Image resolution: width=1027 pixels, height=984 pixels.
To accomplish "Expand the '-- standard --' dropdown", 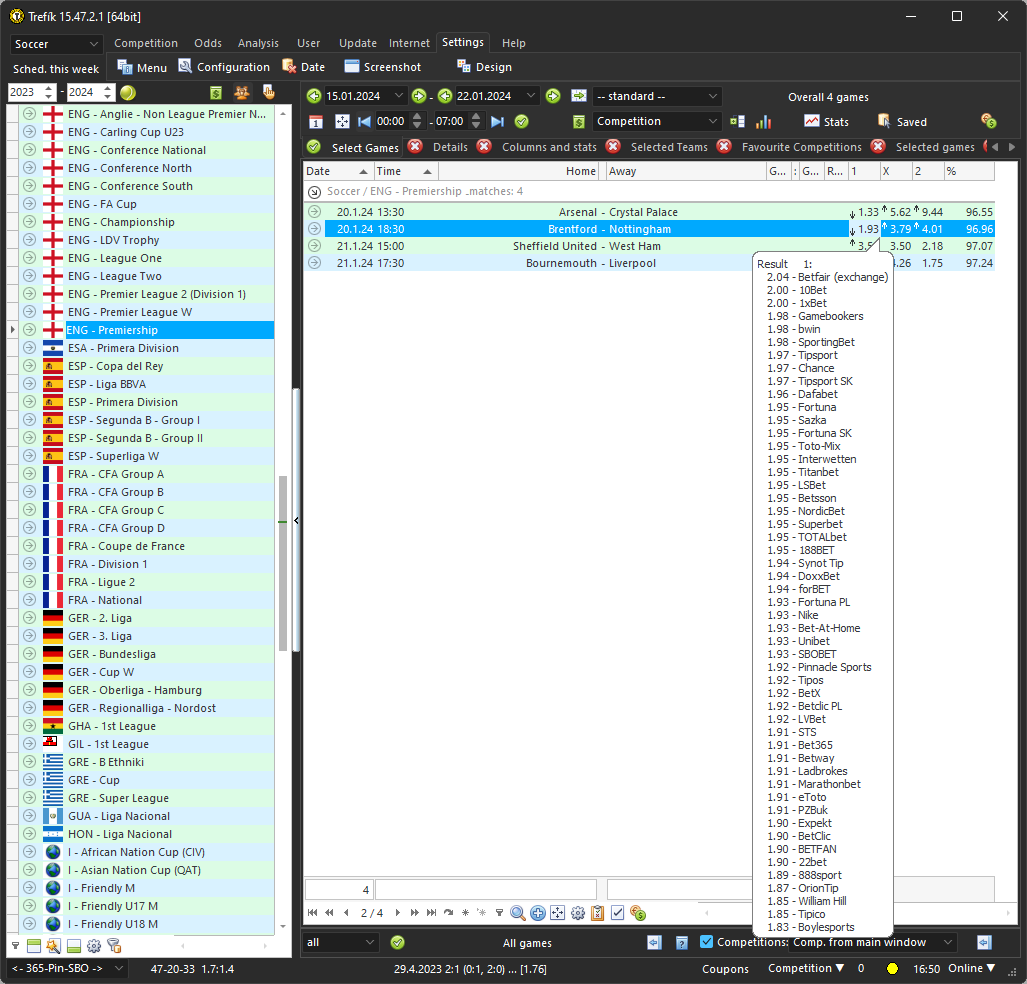I will [656, 96].
